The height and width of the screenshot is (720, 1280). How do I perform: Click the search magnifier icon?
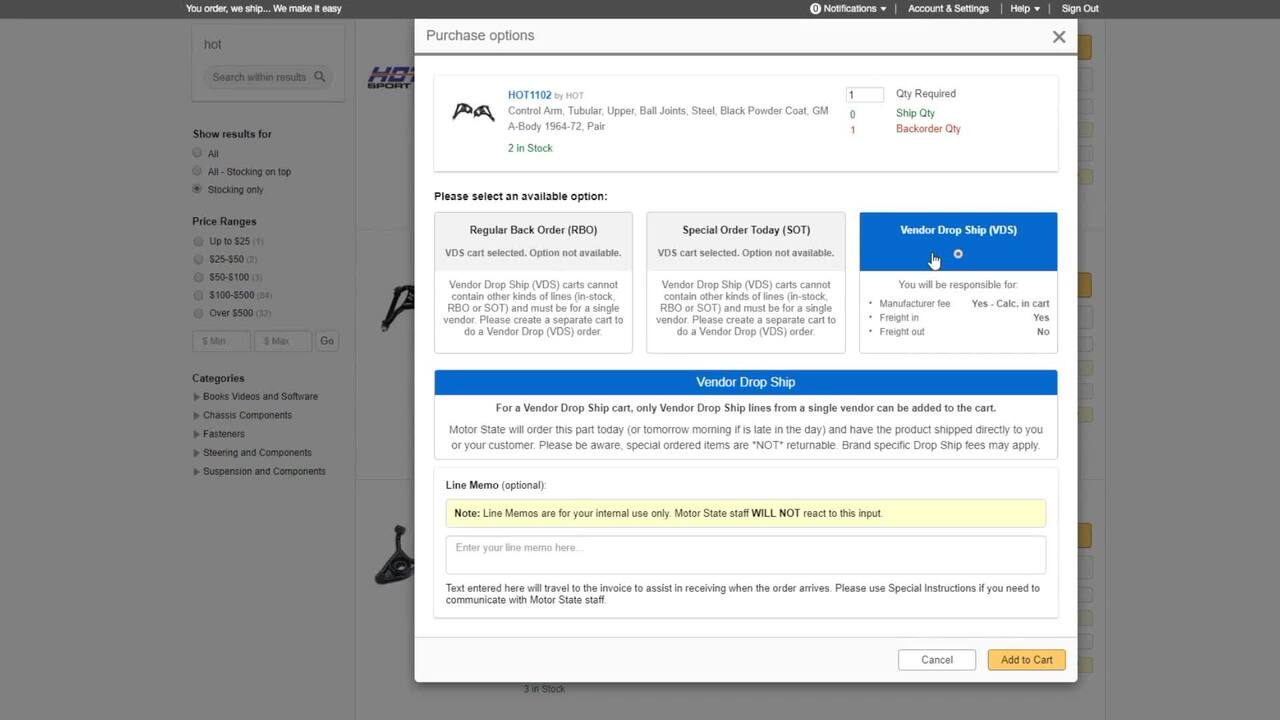pos(320,77)
